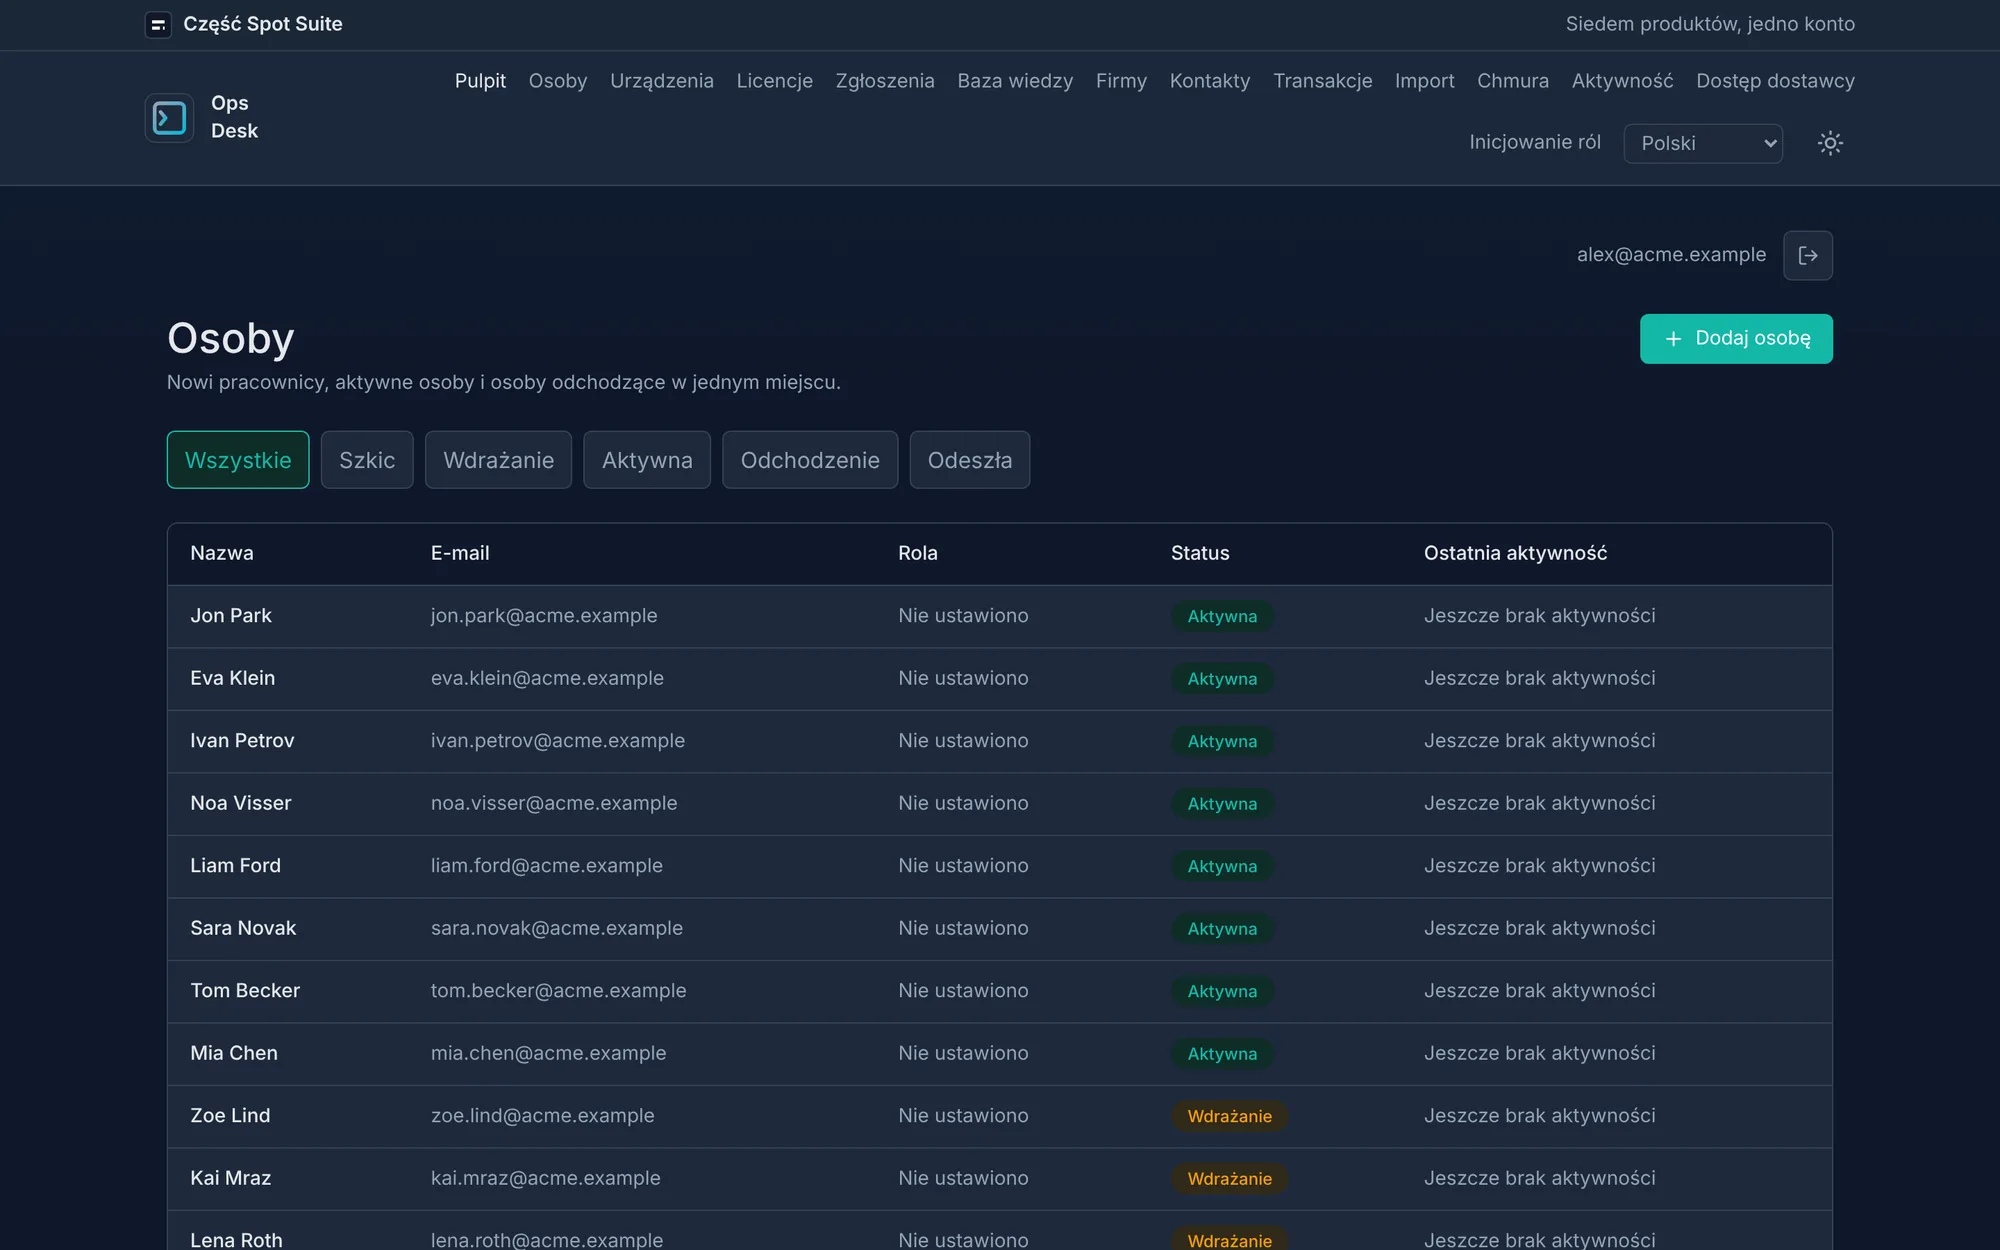Open Dostęp dostawcy section
Screen dimensions: 2000x1250
[x=1775, y=81]
